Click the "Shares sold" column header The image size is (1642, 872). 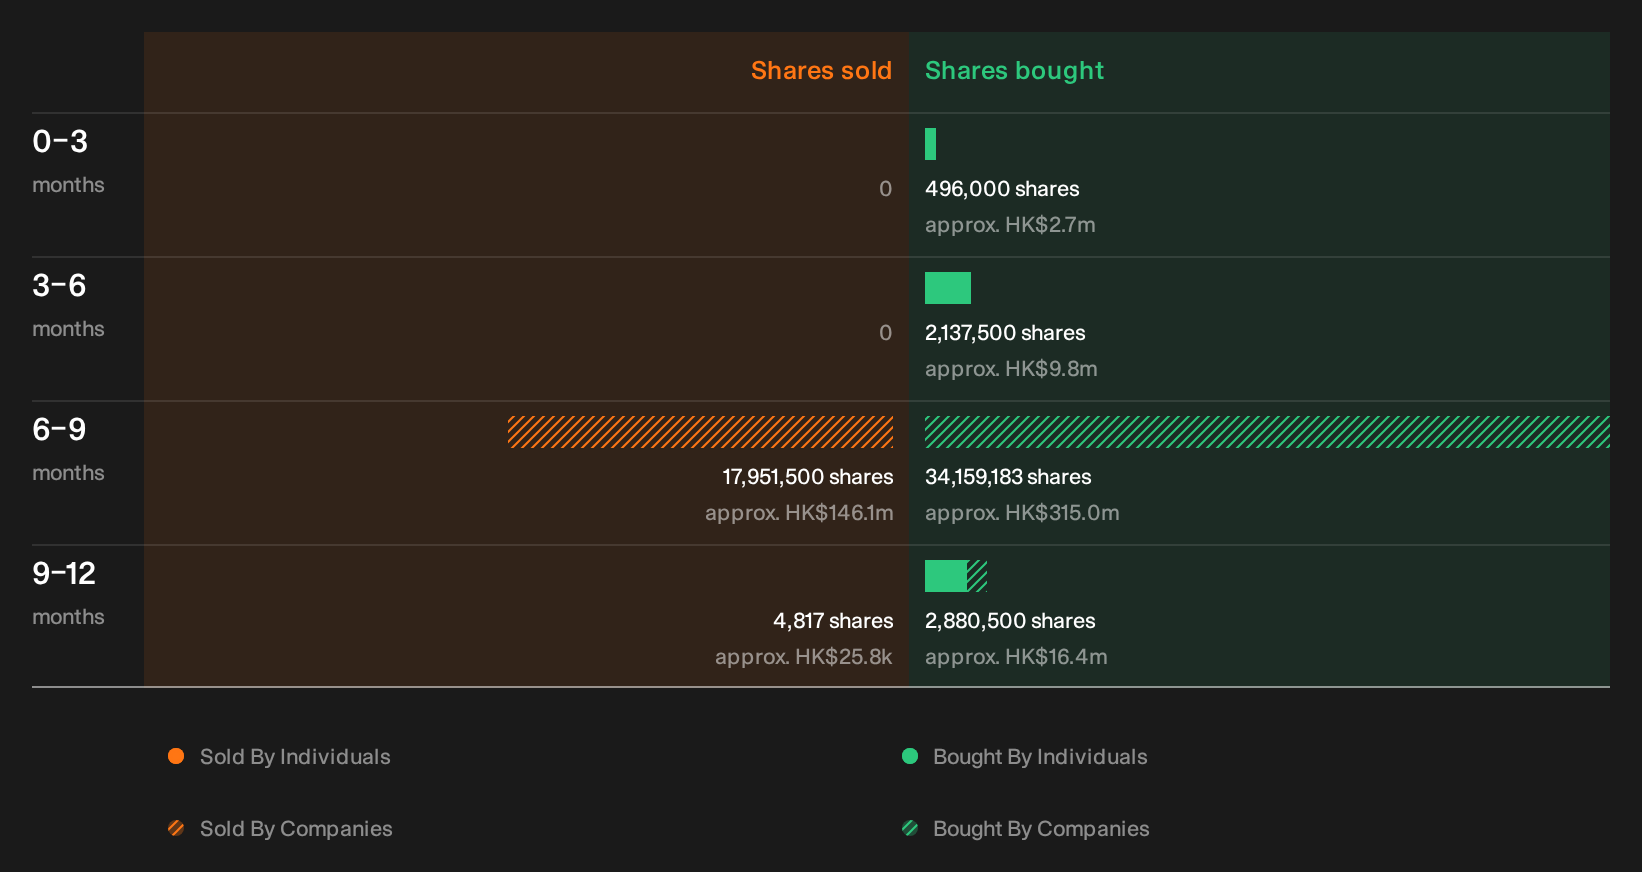point(821,71)
